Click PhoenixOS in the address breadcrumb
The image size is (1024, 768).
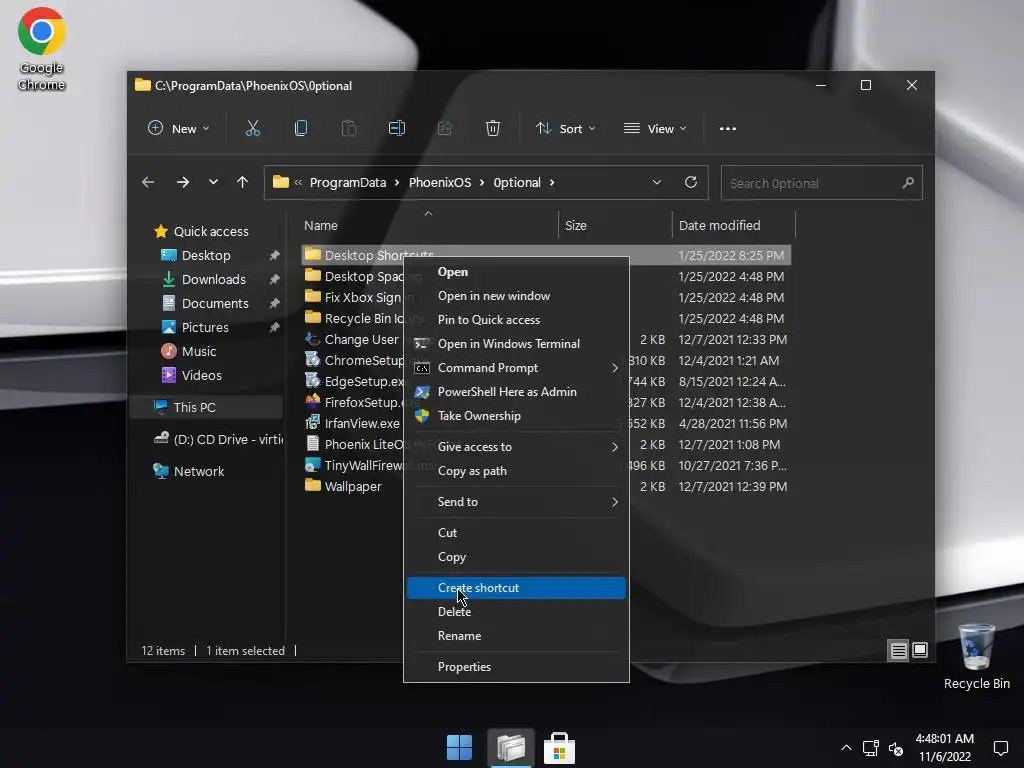(440, 182)
